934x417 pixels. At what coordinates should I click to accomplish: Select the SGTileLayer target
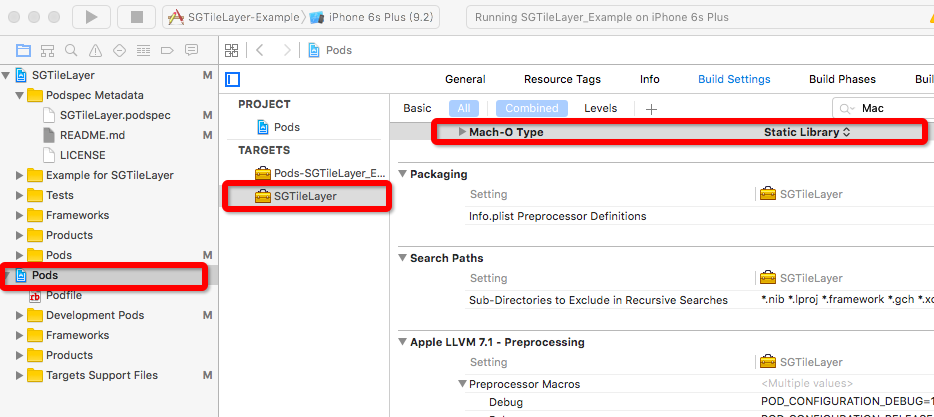[305, 196]
